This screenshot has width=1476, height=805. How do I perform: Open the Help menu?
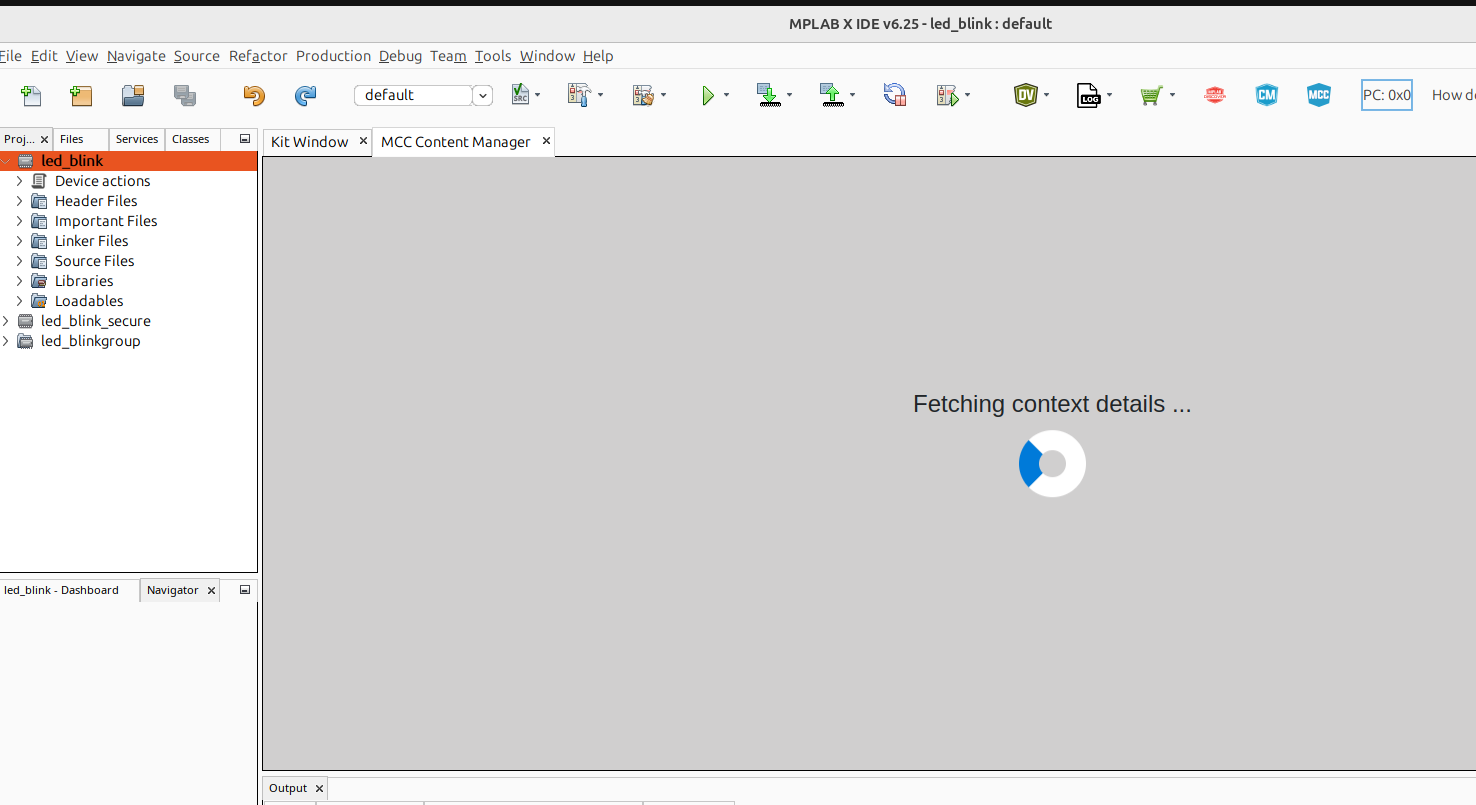click(x=598, y=56)
